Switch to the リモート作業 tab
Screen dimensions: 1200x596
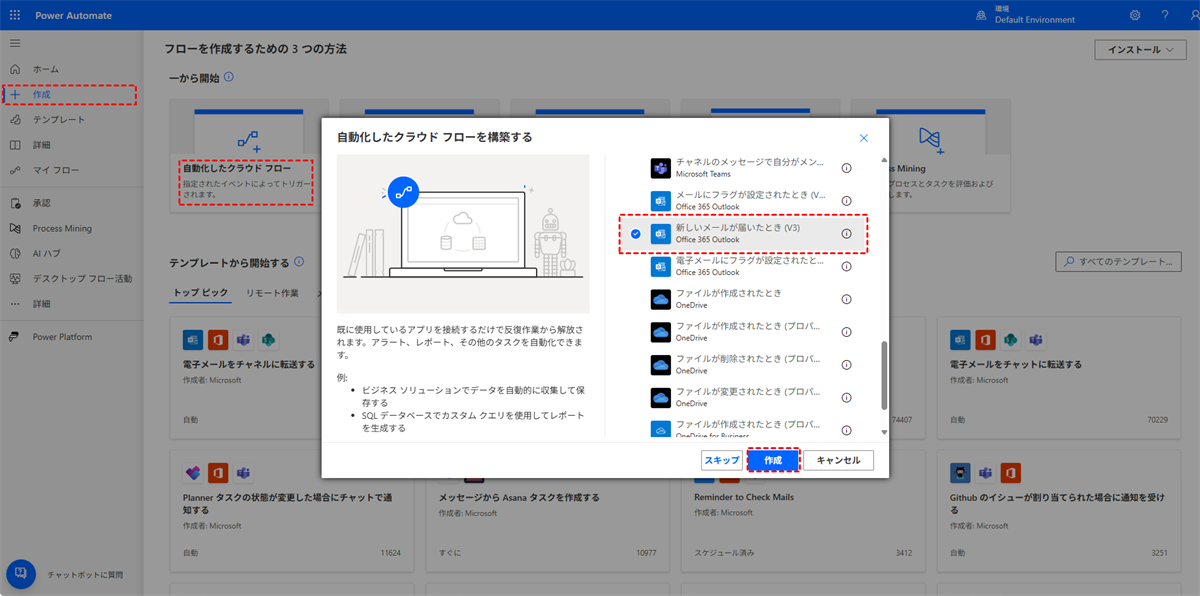point(272,293)
